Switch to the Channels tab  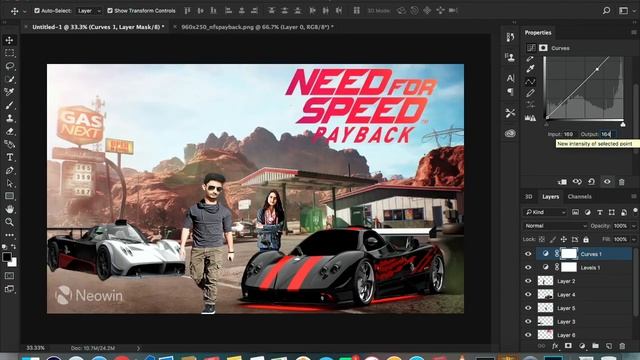tap(580, 197)
